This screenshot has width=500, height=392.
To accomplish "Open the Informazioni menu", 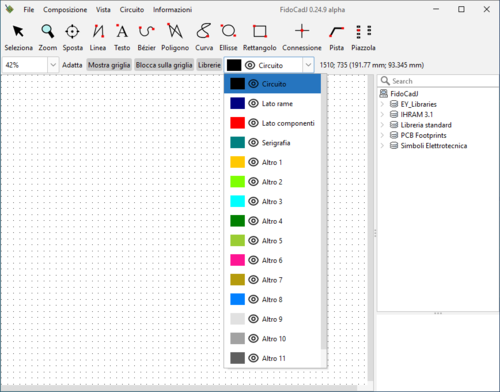I will [172, 10].
